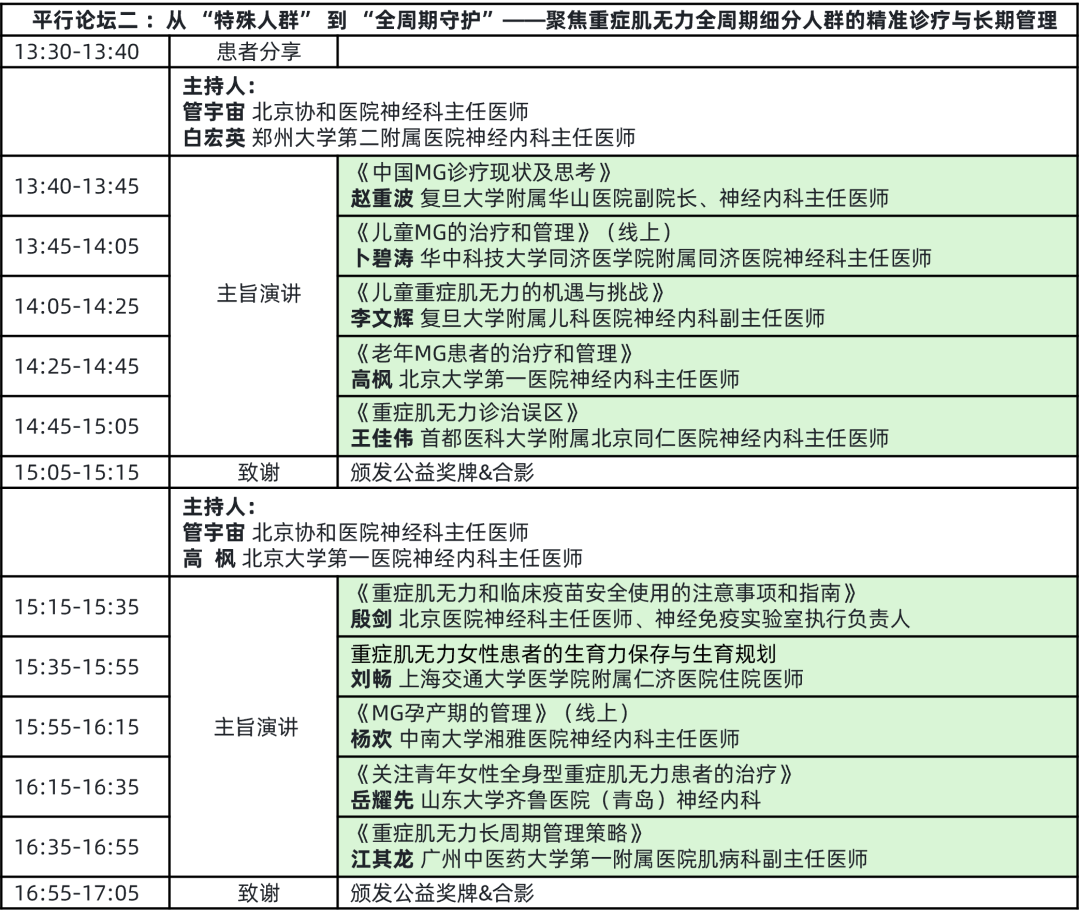Click host line 高 枫 北京大学第一医院 in second host block
This screenshot has height=918, width=1080.
(x=382, y=558)
